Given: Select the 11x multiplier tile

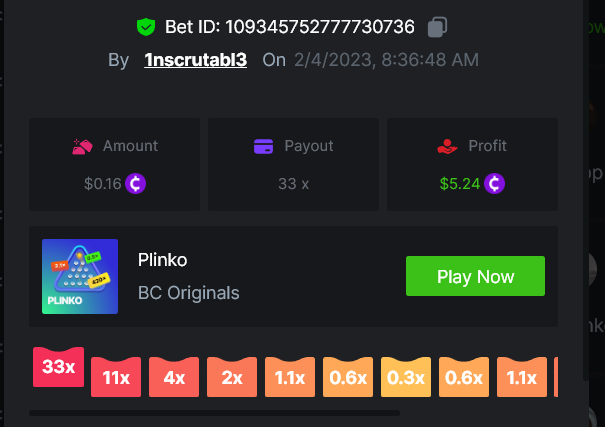Looking at the screenshot, I should (x=116, y=377).
